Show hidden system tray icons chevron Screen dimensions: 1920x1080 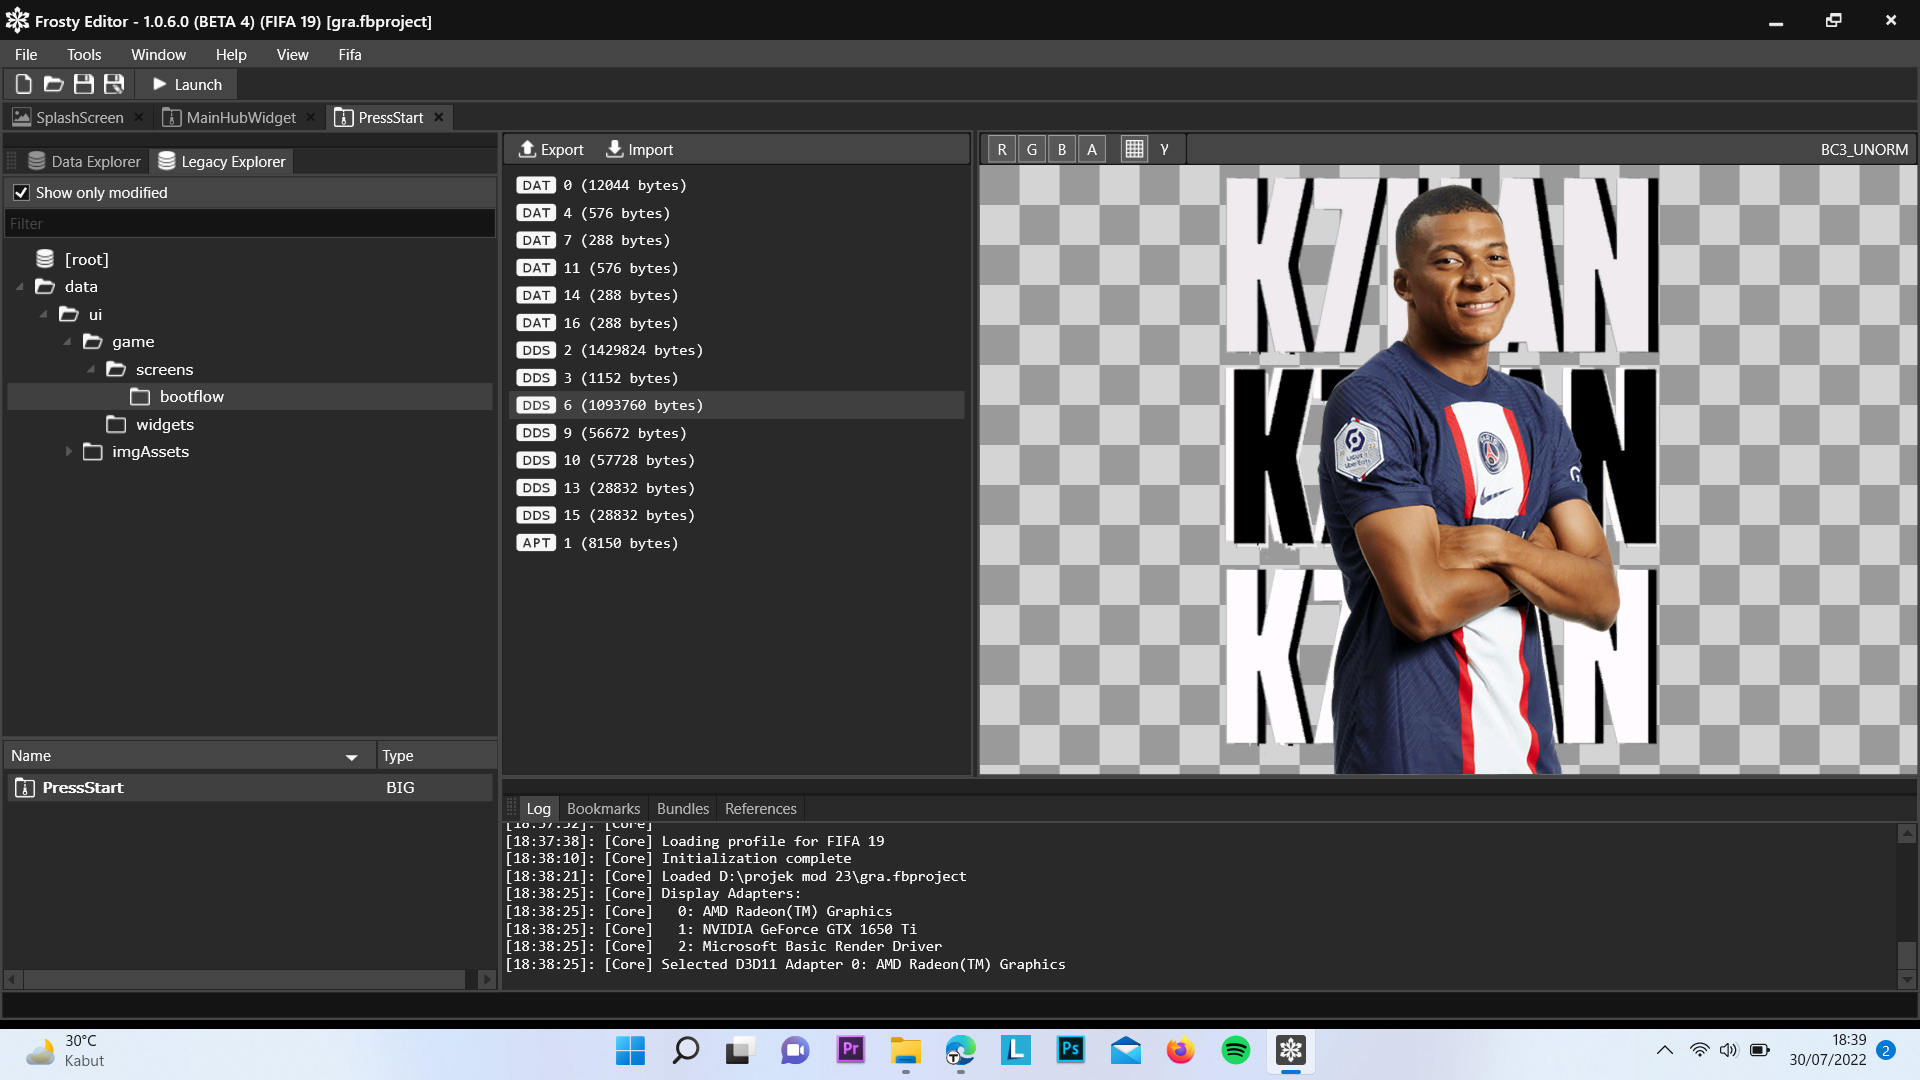(1665, 1051)
